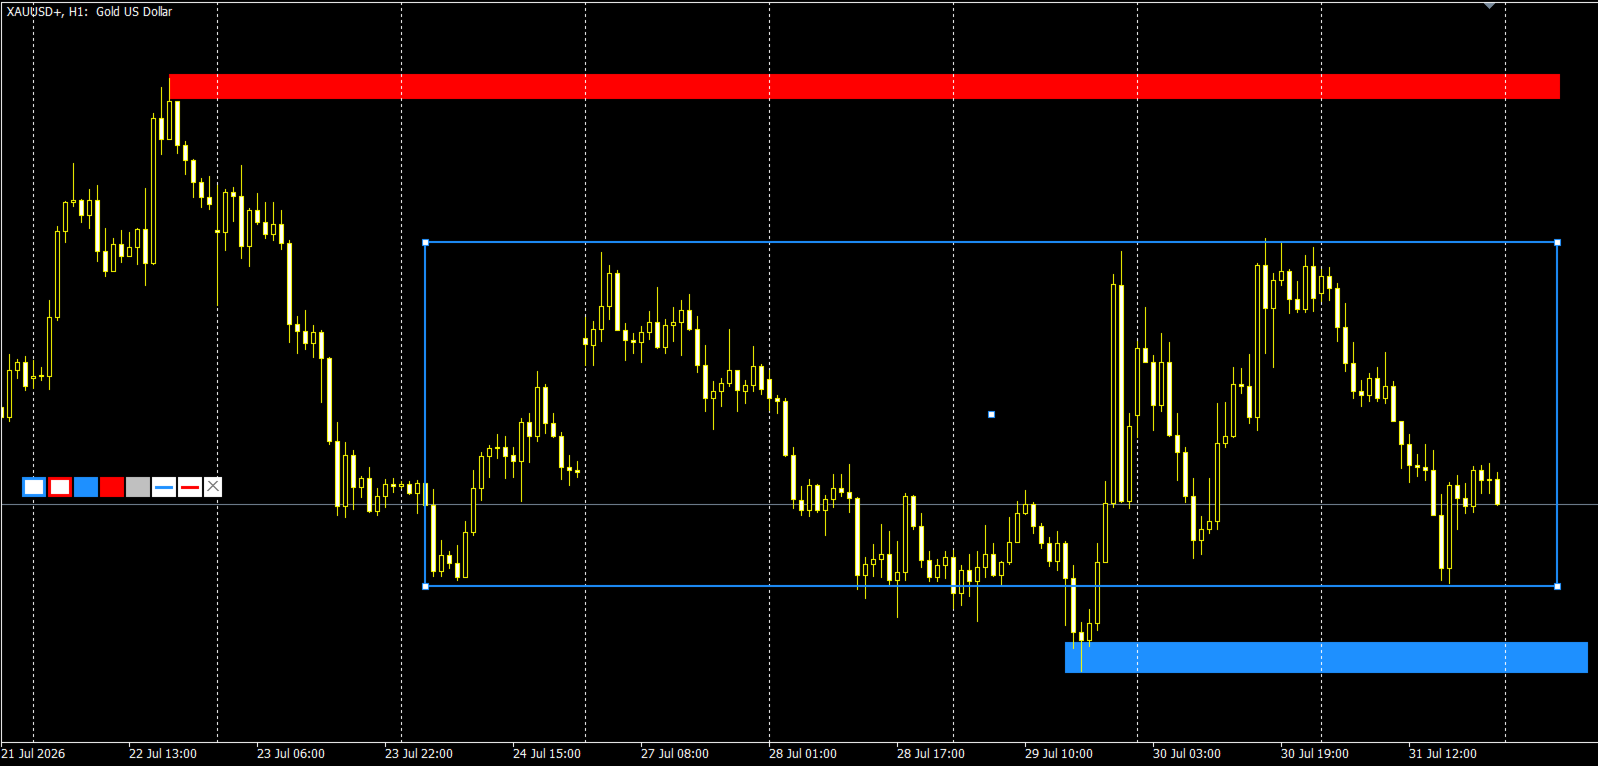This screenshot has width=1598, height=766.
Task: Click the center anchor point of range box
Action: (991, 414)
